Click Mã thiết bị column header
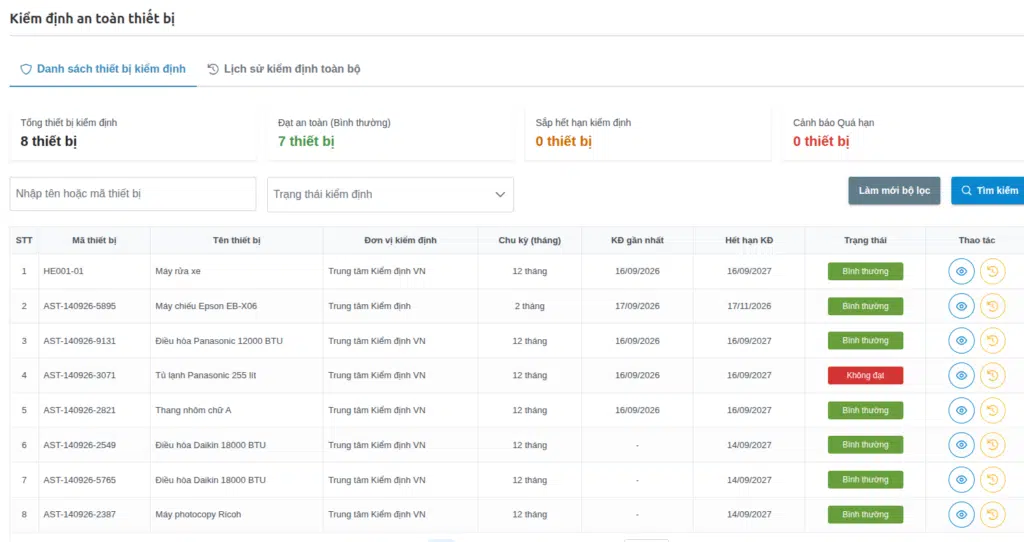 (94, 240)
